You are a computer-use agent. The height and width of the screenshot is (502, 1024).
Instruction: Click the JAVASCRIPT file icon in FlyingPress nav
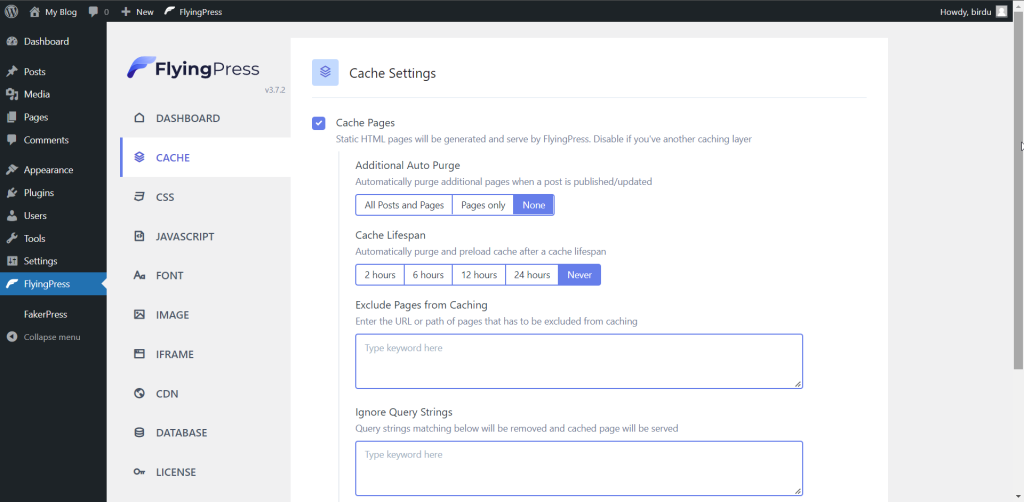pos(139,236)
